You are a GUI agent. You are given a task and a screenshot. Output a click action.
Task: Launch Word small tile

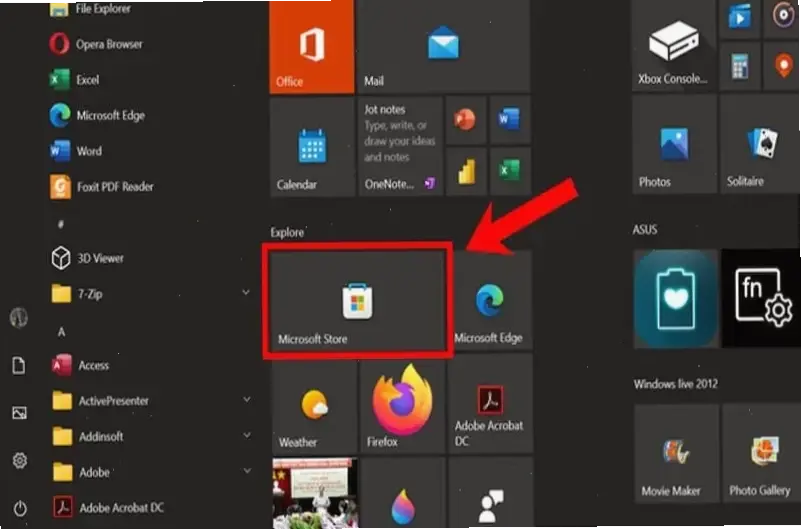click(x=509, y=120)
